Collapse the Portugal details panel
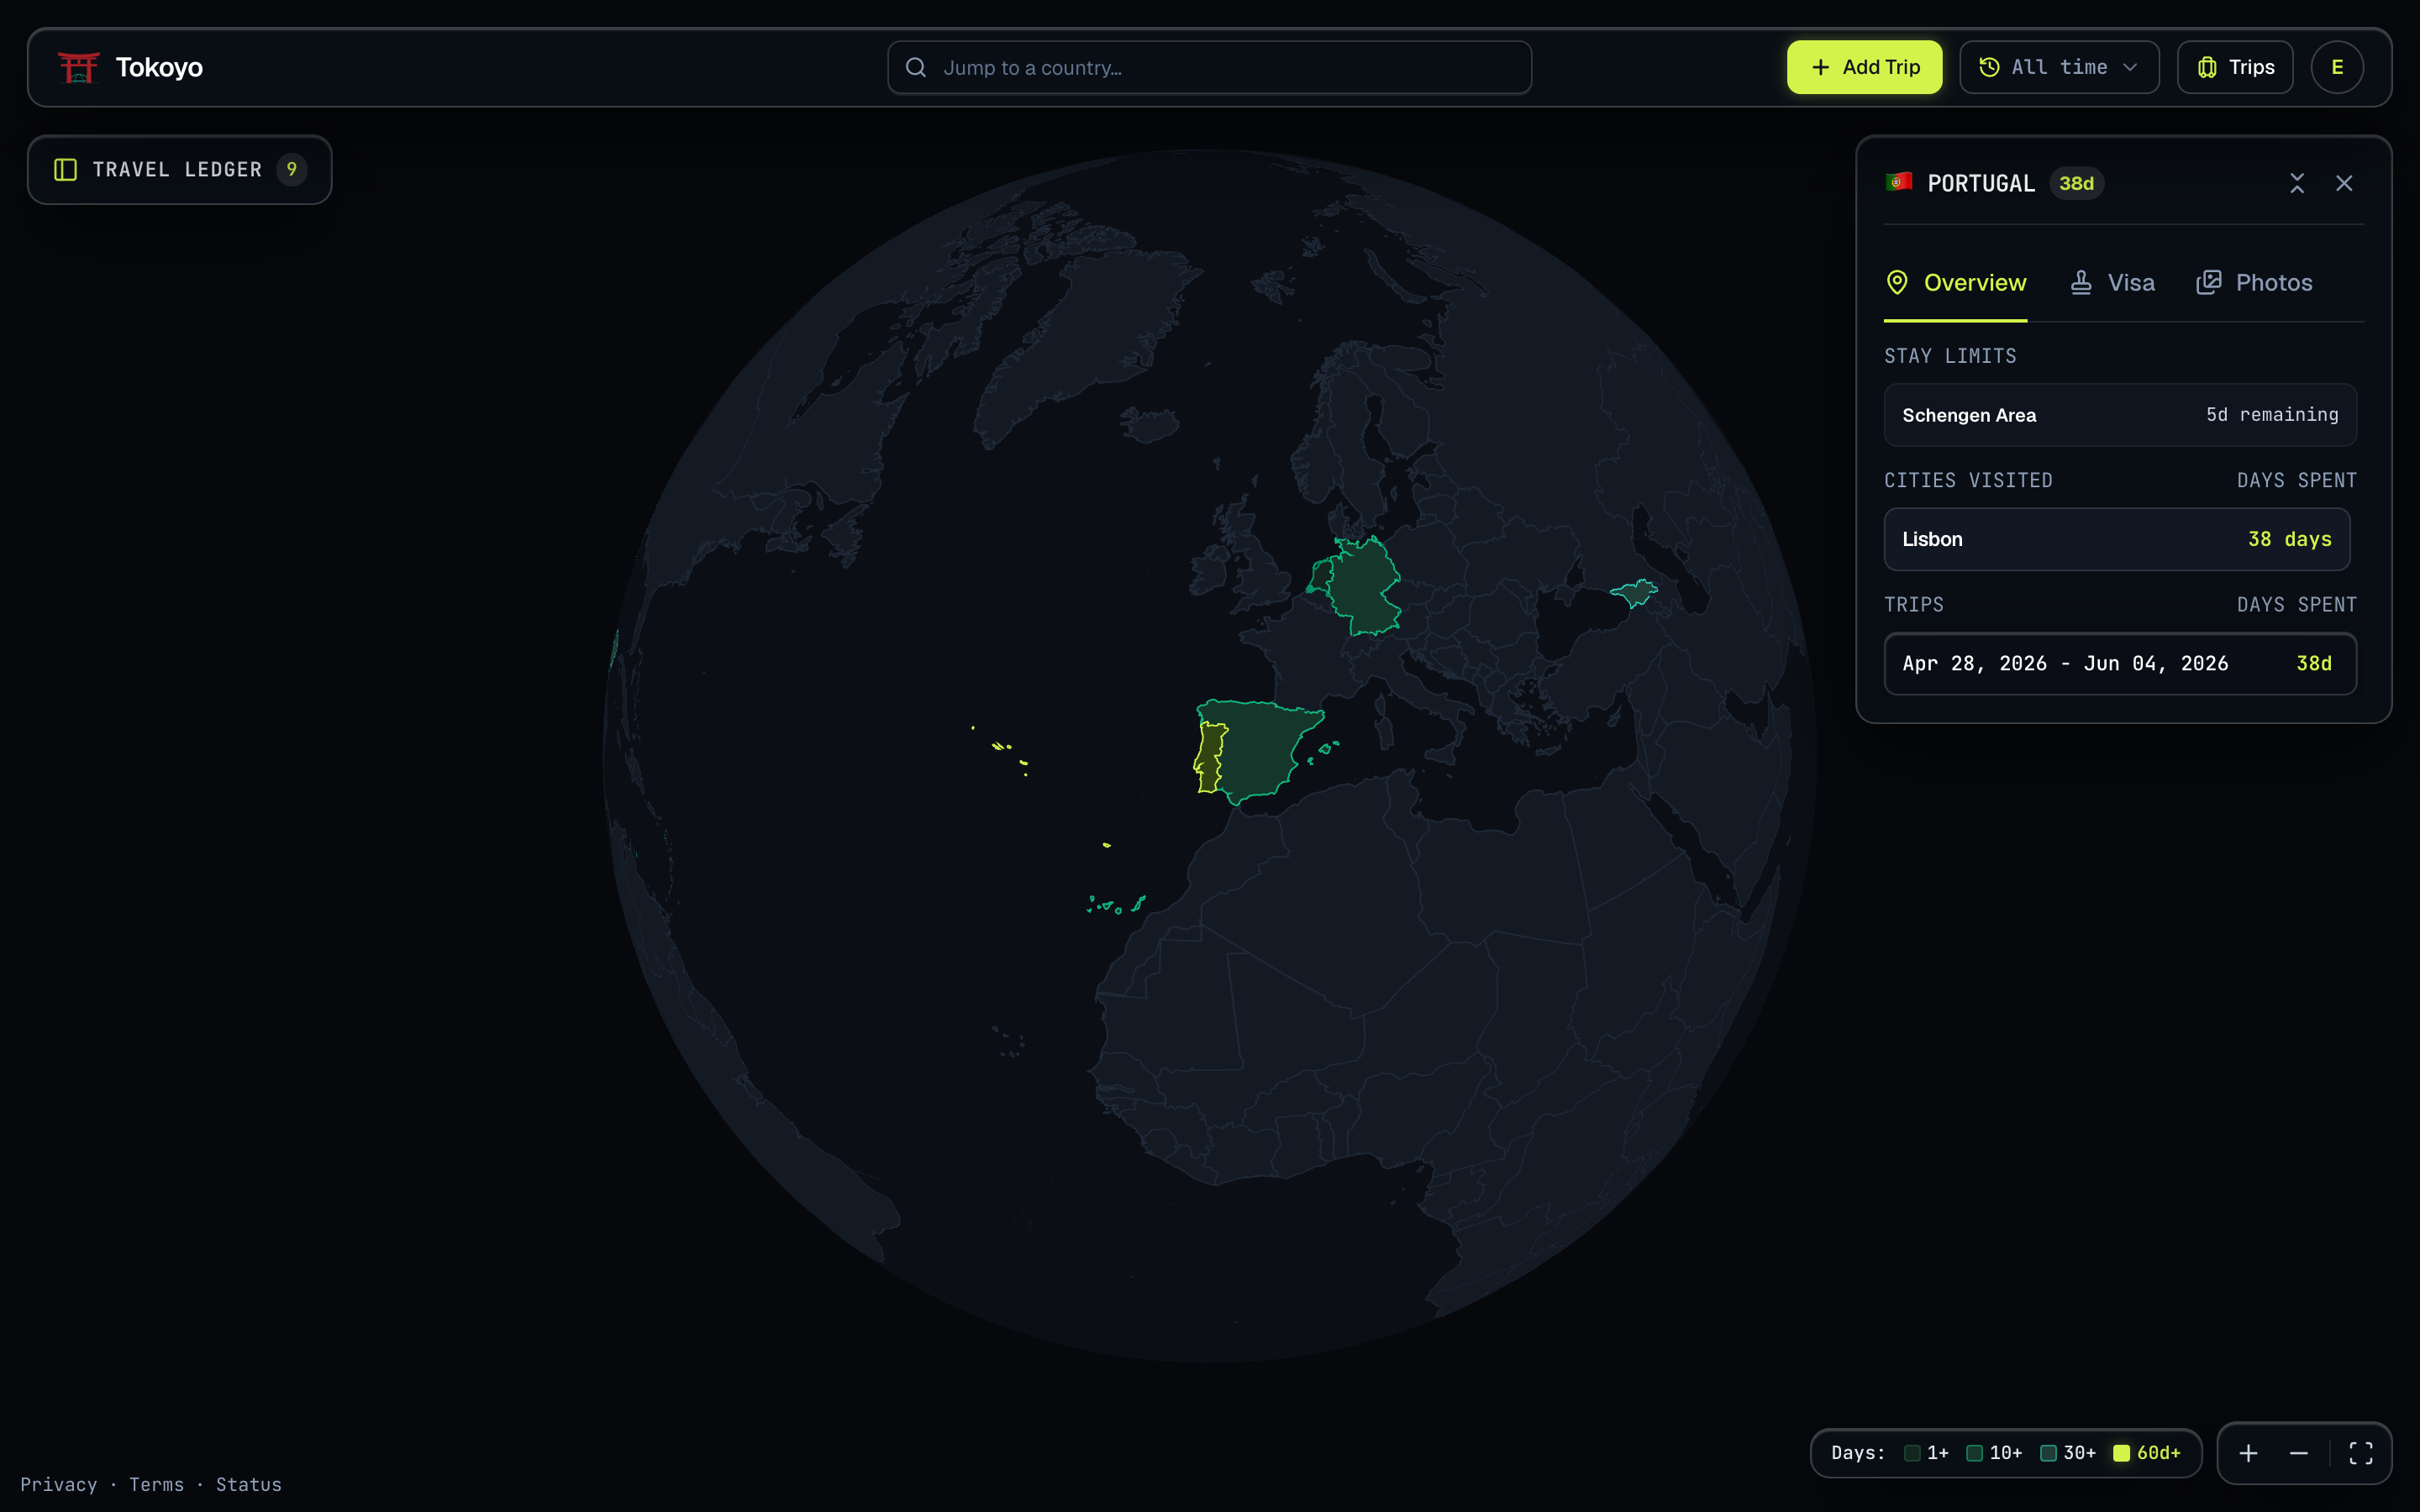 [x=2296, y=183]
